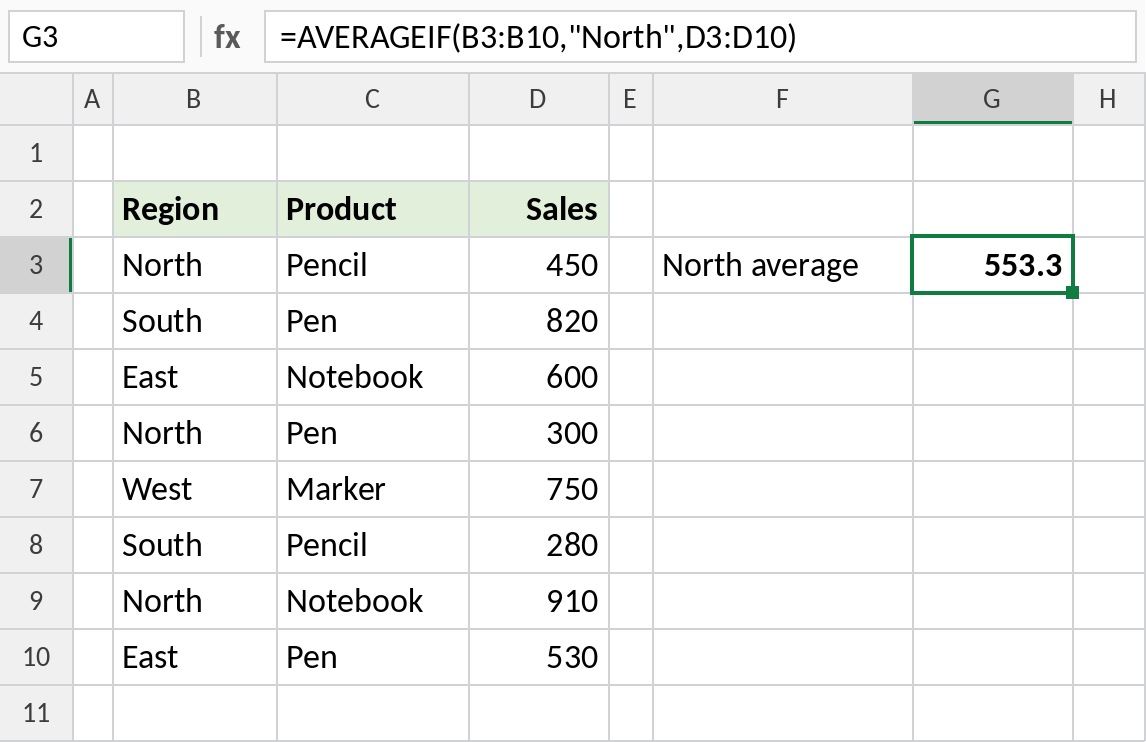
Task: Click the formula bar with AVERAGEIF formula
Action: point(699,37)
